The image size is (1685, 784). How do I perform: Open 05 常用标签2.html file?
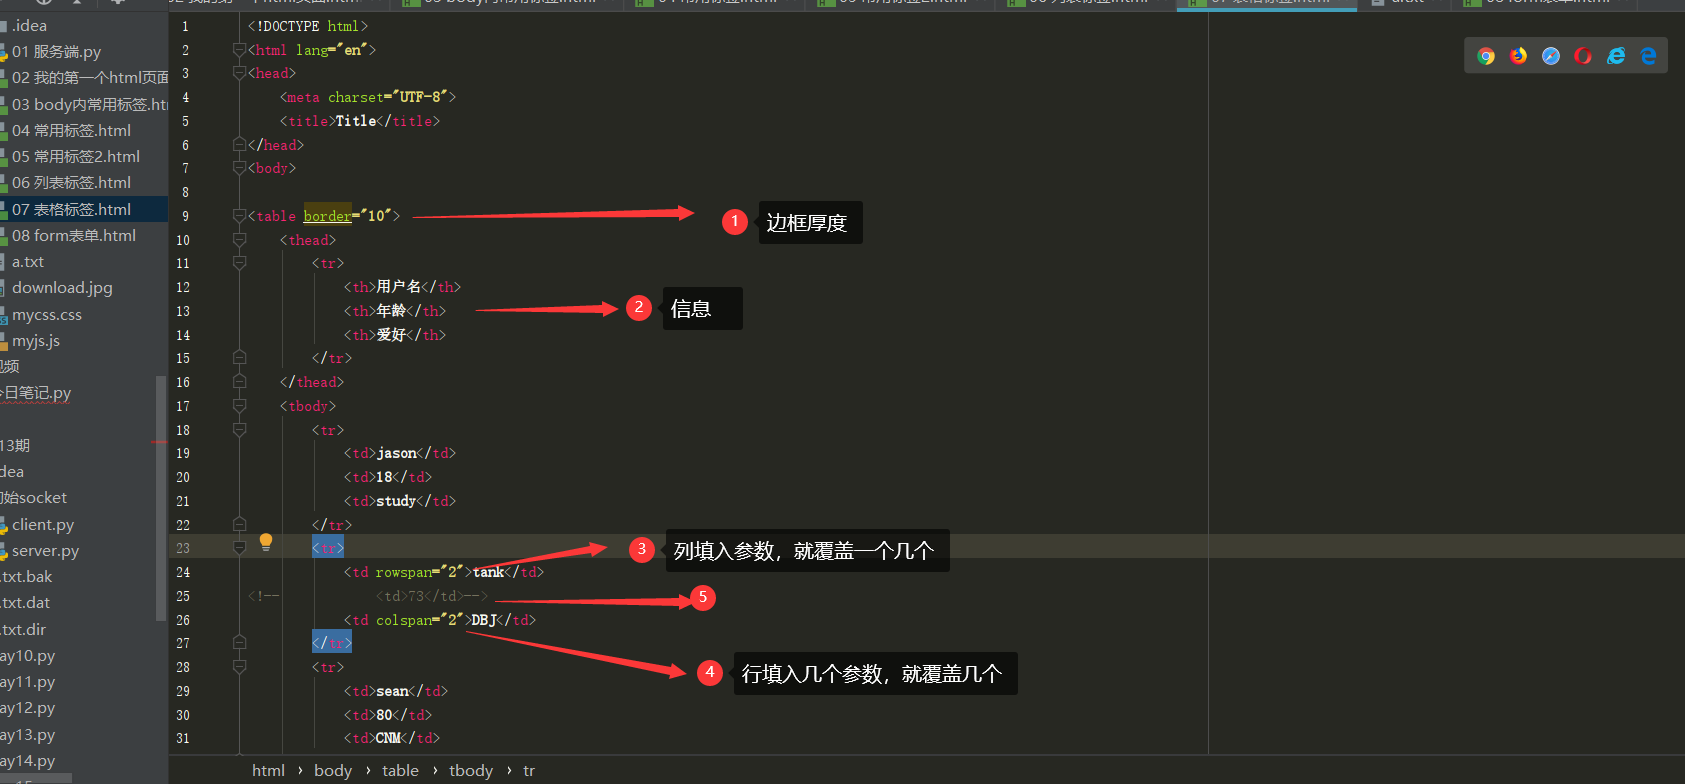pyautogui.click(x=76, y=157)
